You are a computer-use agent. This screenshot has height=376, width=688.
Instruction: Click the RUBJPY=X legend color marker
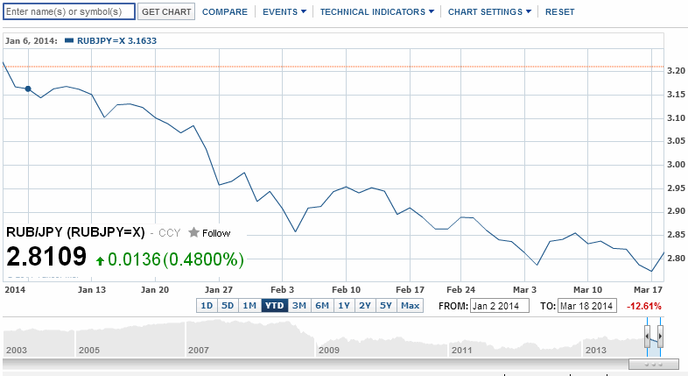pos(69,41)
